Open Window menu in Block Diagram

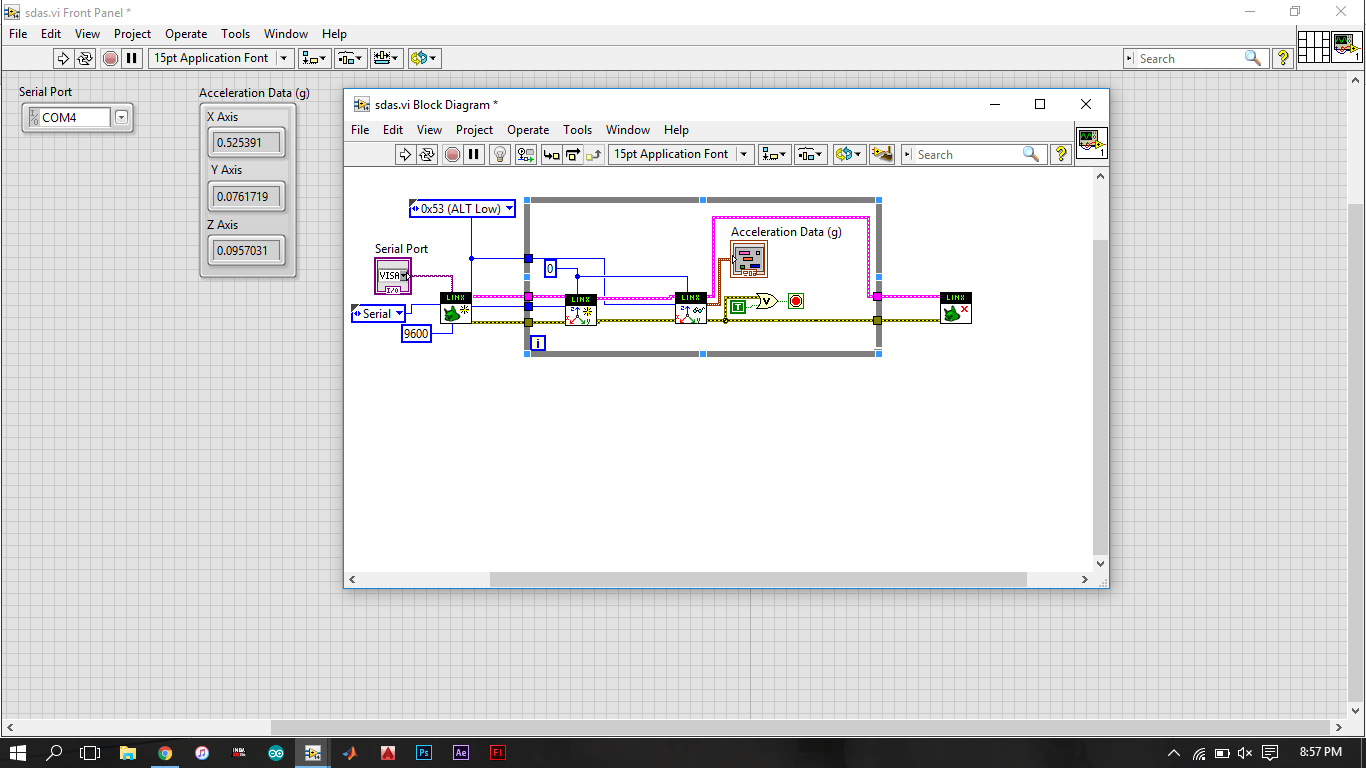pyautogui.click(x=628, y=130)
